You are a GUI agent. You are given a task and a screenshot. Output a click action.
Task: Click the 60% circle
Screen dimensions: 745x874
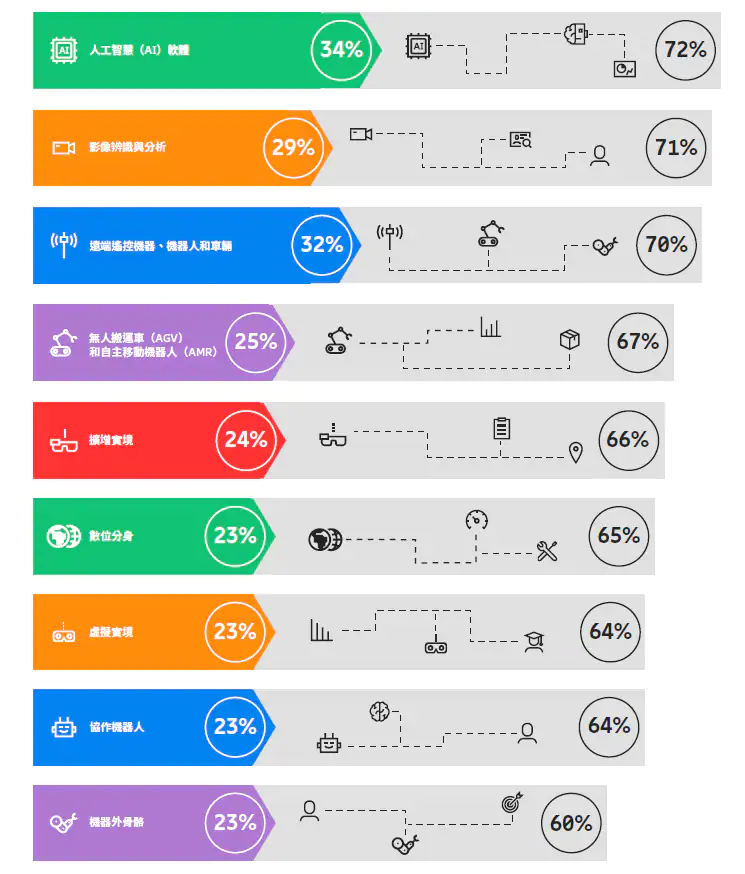coord(571,823)
